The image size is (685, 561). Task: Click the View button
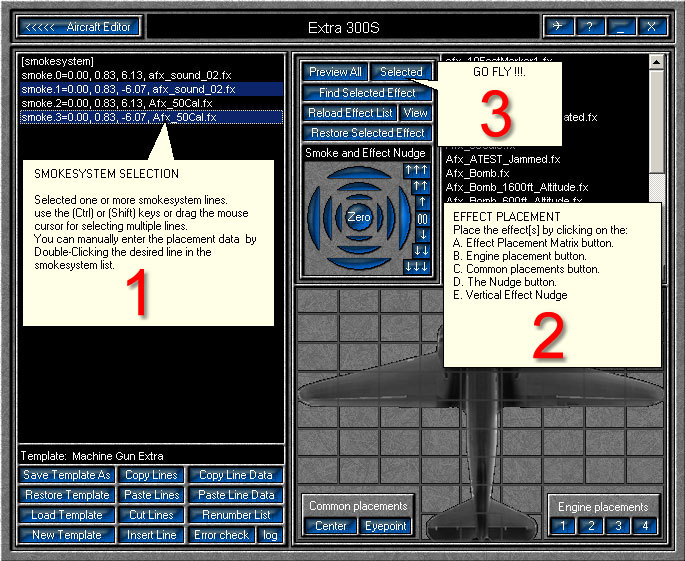415,113
